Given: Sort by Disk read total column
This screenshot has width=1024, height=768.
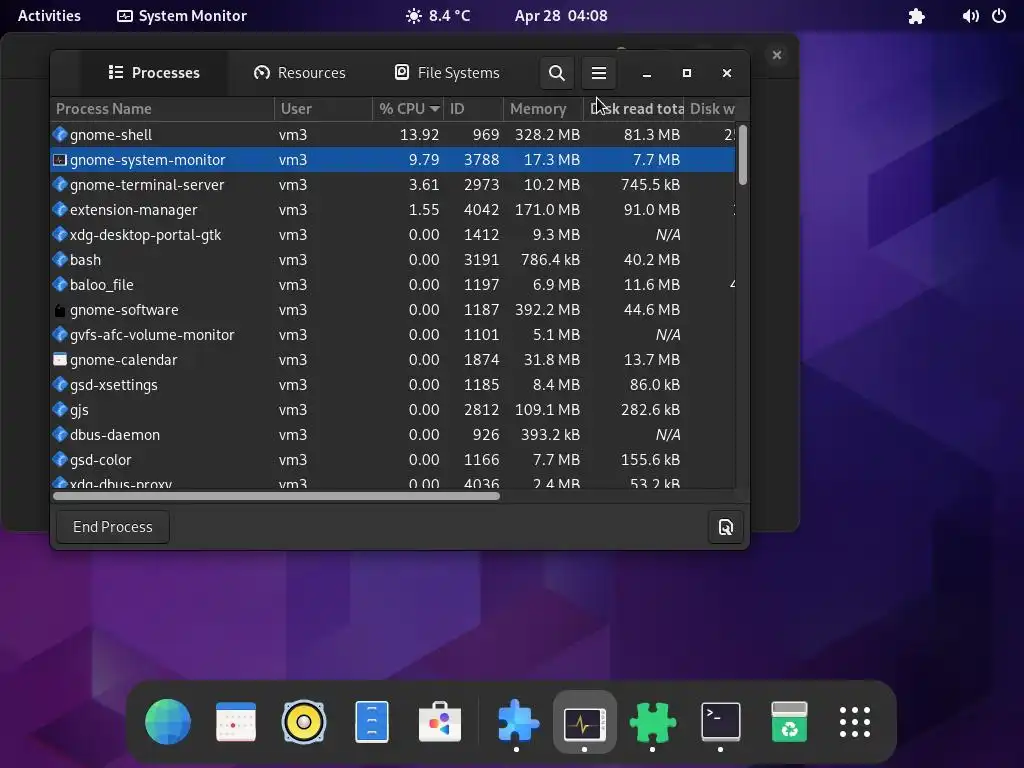Looking at the screenshot, I should (x=633, y=109).
